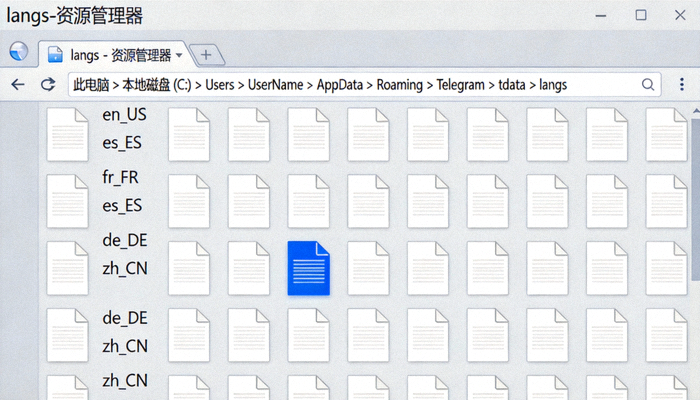This screenshot has height=400, width=700.
Task: Open the langs tab dropdown arrow
Action: pyautogui.click(x=179, y=56)
